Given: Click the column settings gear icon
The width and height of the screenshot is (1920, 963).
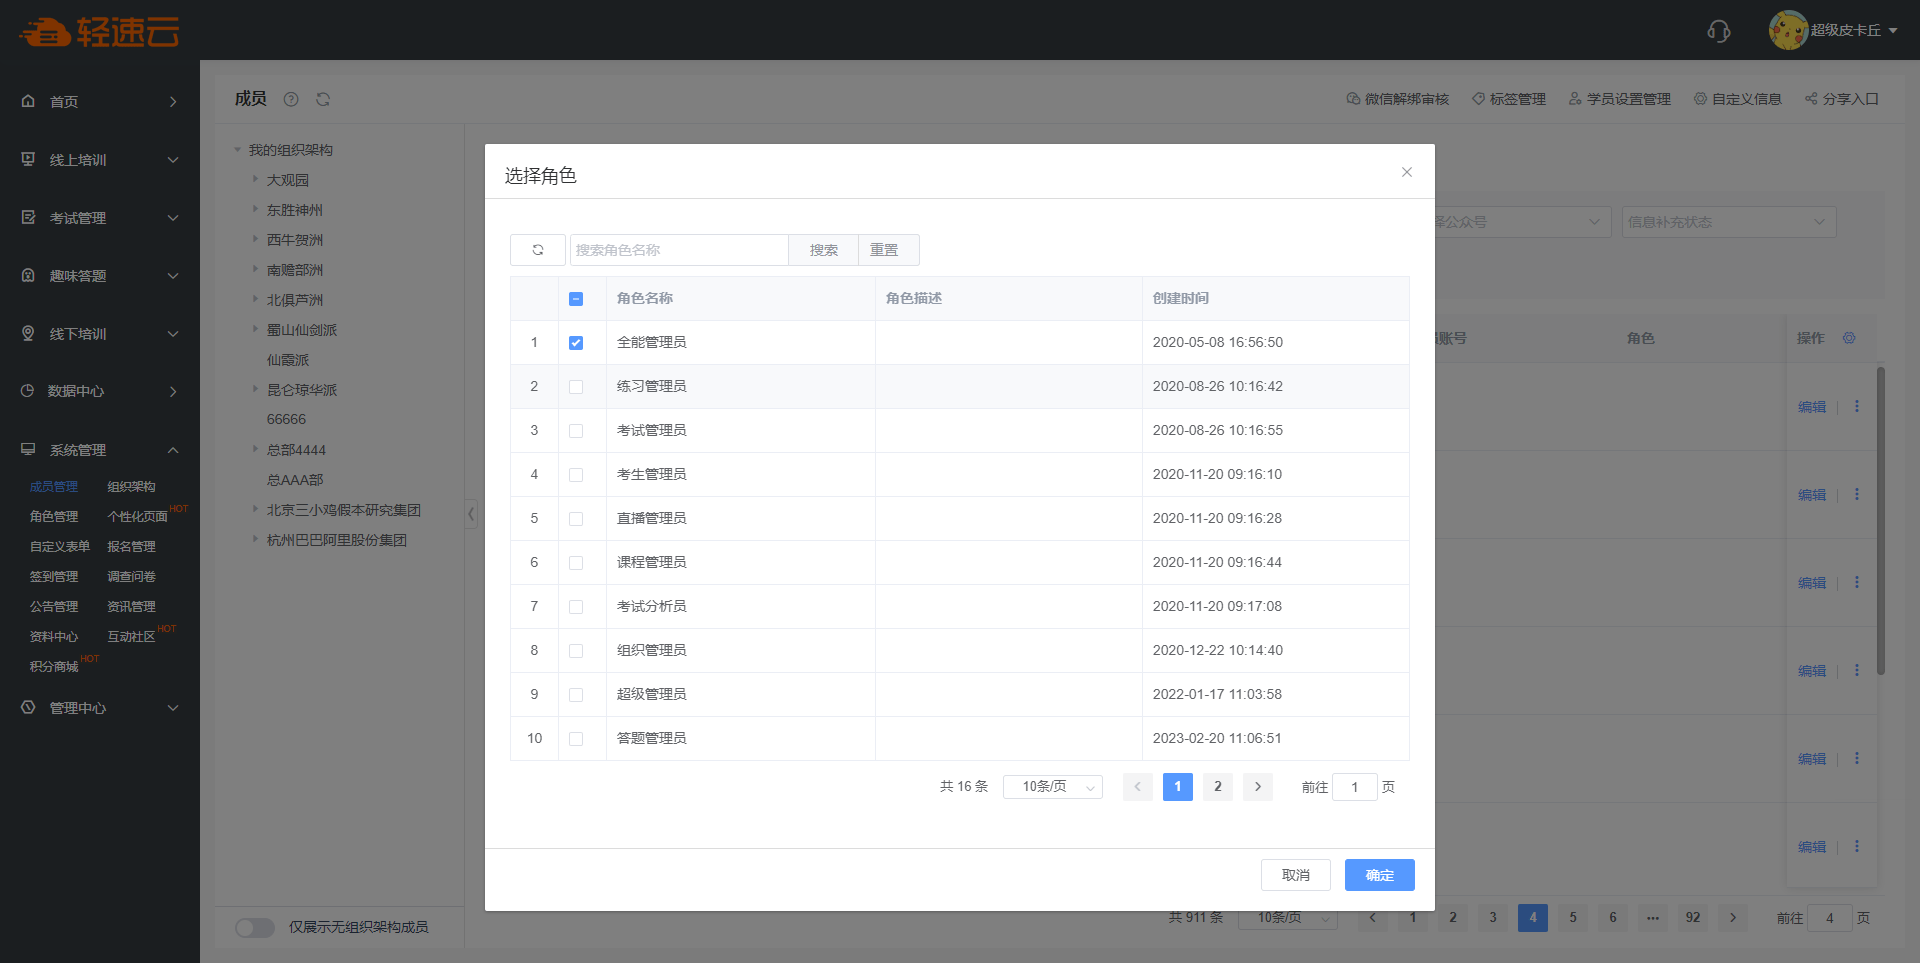Looking at the screenshot, I should tap(1849, 338).
